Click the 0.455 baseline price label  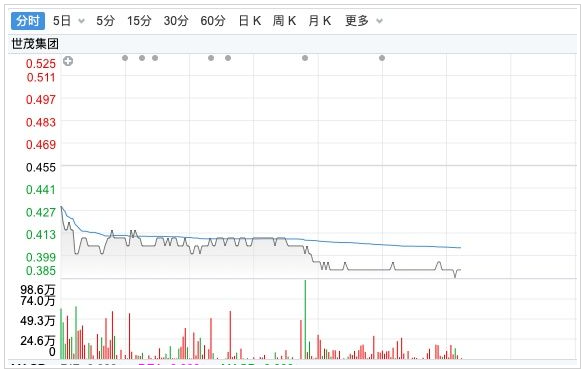tap(41, 167)
